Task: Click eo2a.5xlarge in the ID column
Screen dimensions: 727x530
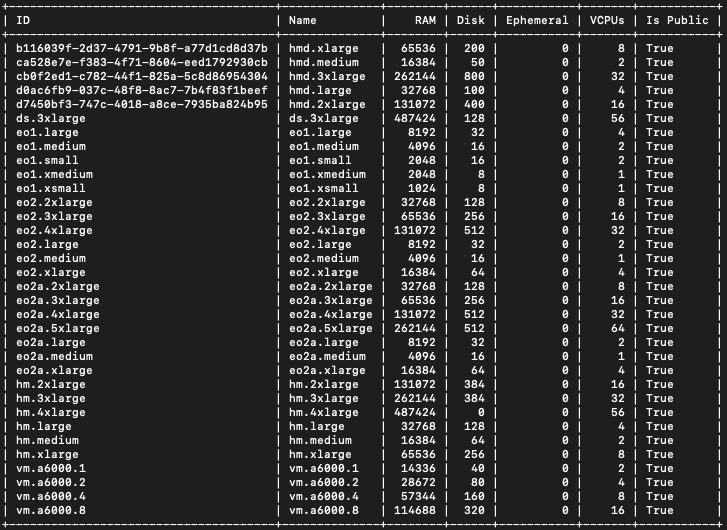Action: (60, 328)
